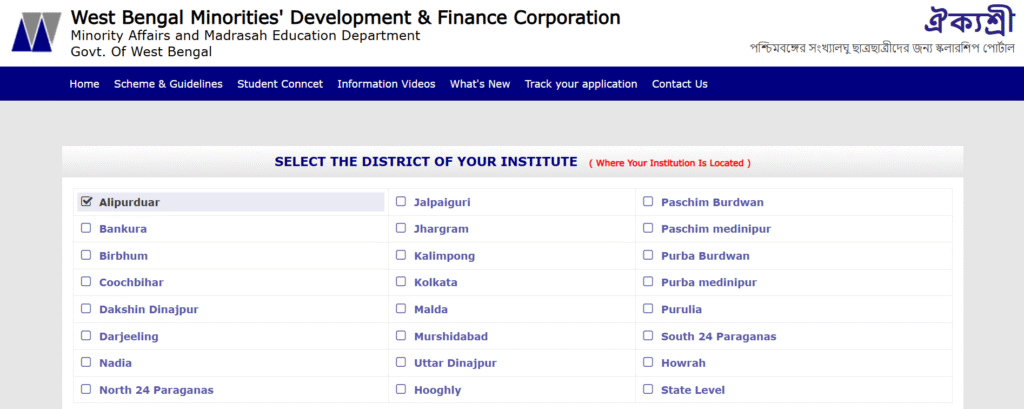Tick the Kolkata district checkbox

401,282
